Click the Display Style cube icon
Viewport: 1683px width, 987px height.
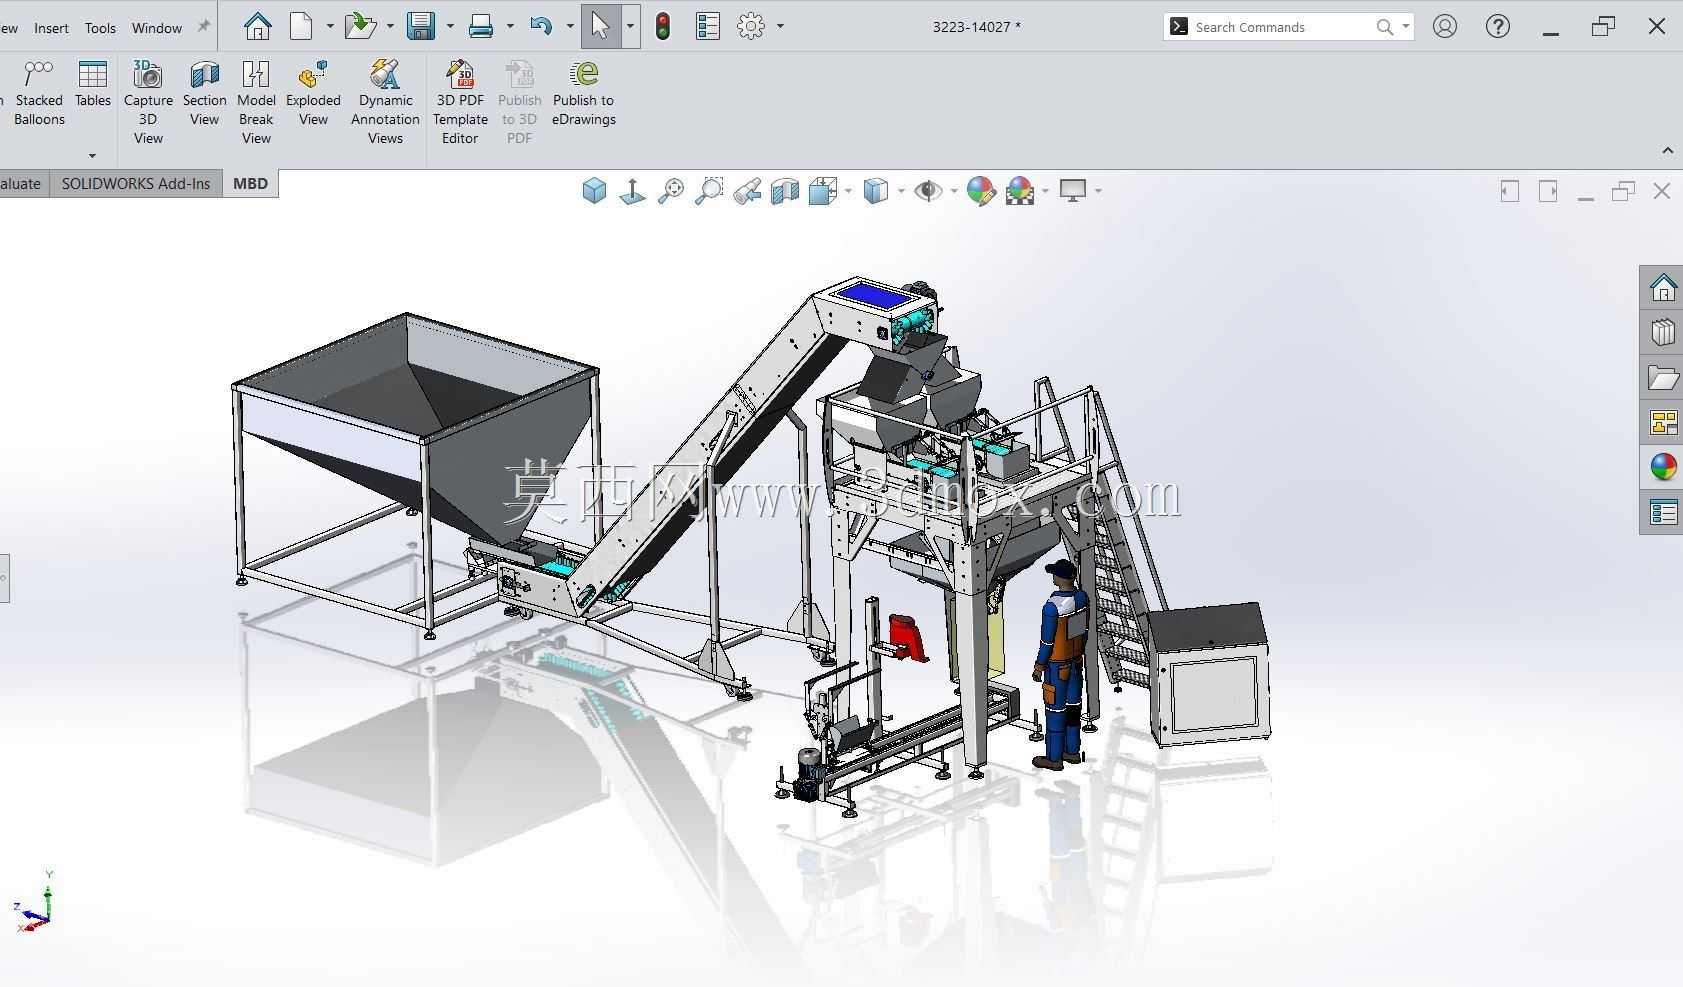pos(876,190)
